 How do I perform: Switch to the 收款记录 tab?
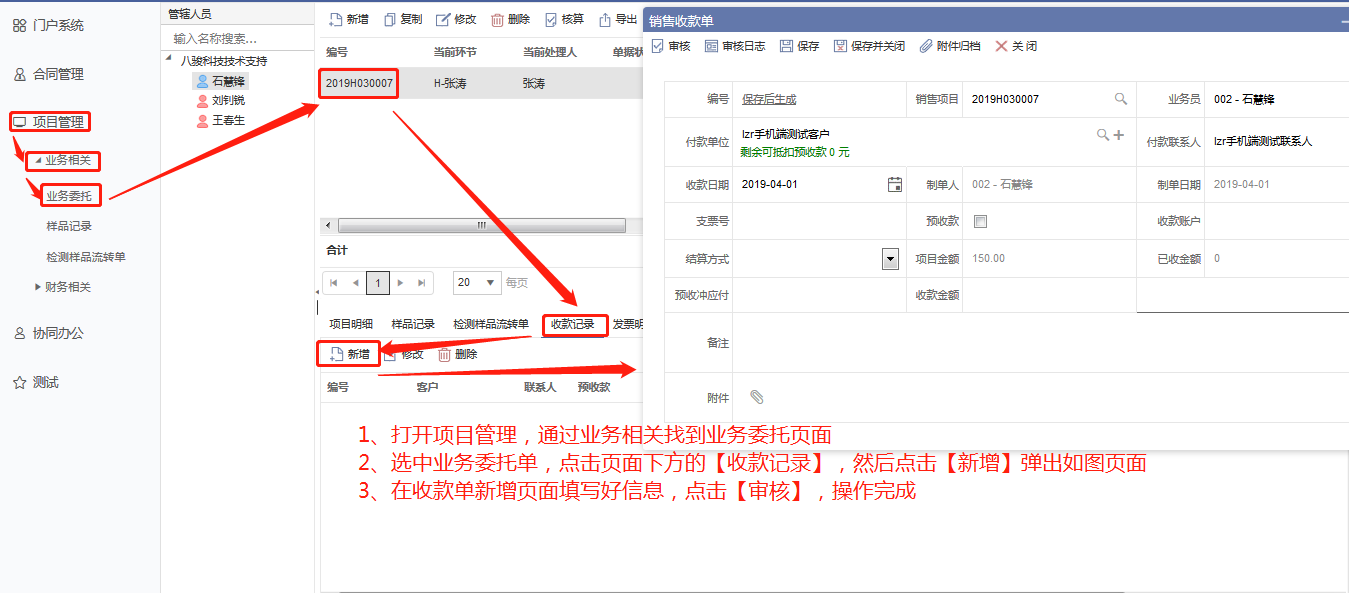[573, 324]
